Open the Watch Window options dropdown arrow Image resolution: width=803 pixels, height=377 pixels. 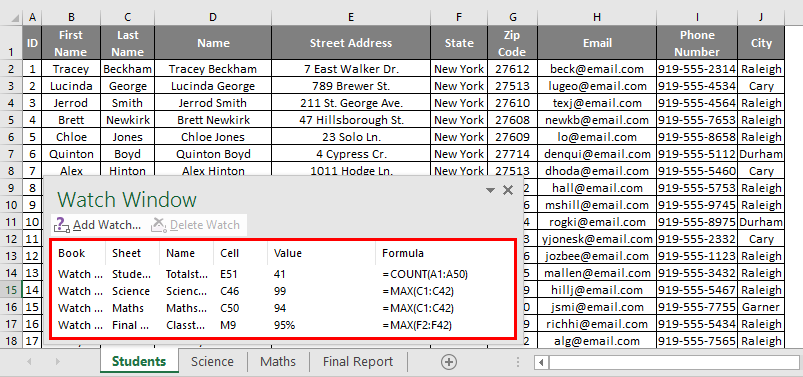click(x=490, y=190)
